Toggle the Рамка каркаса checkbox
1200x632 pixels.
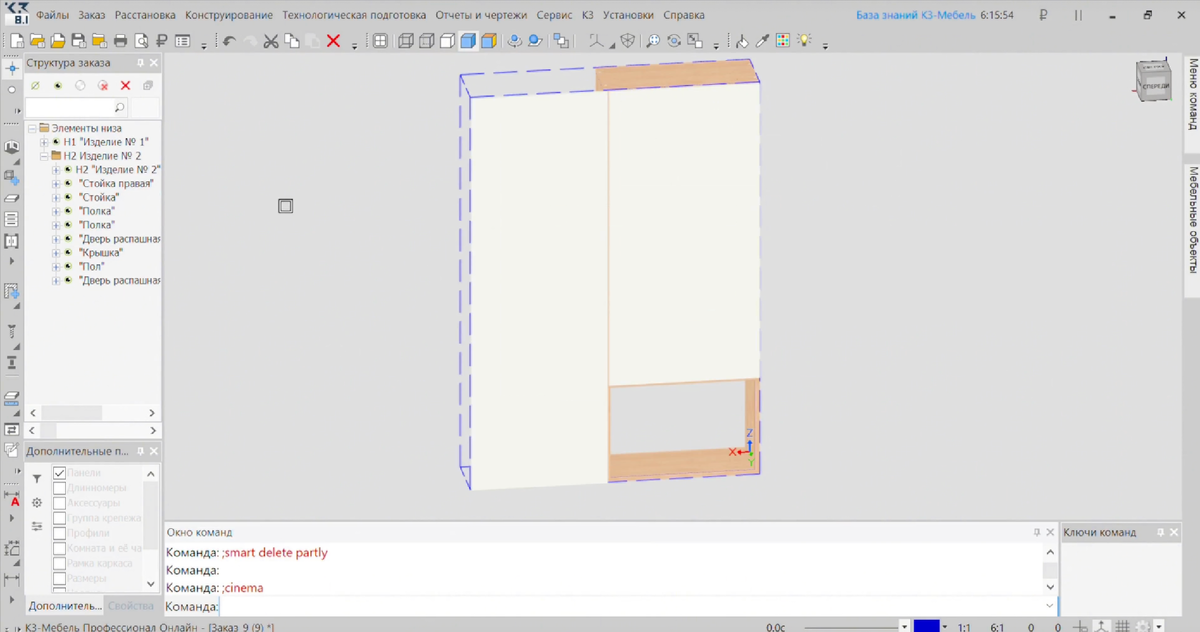(x=59, y=563)
